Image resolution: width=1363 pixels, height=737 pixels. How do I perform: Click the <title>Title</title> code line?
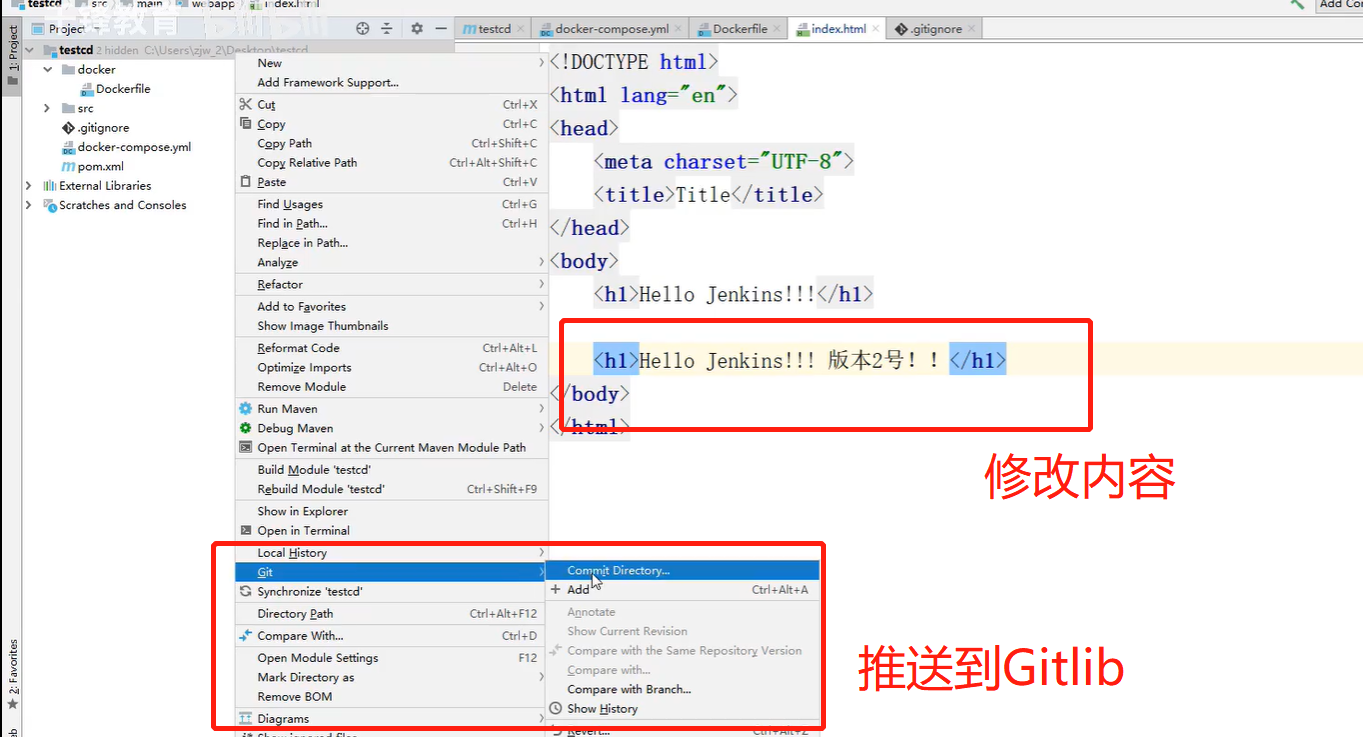pos(708,194)
